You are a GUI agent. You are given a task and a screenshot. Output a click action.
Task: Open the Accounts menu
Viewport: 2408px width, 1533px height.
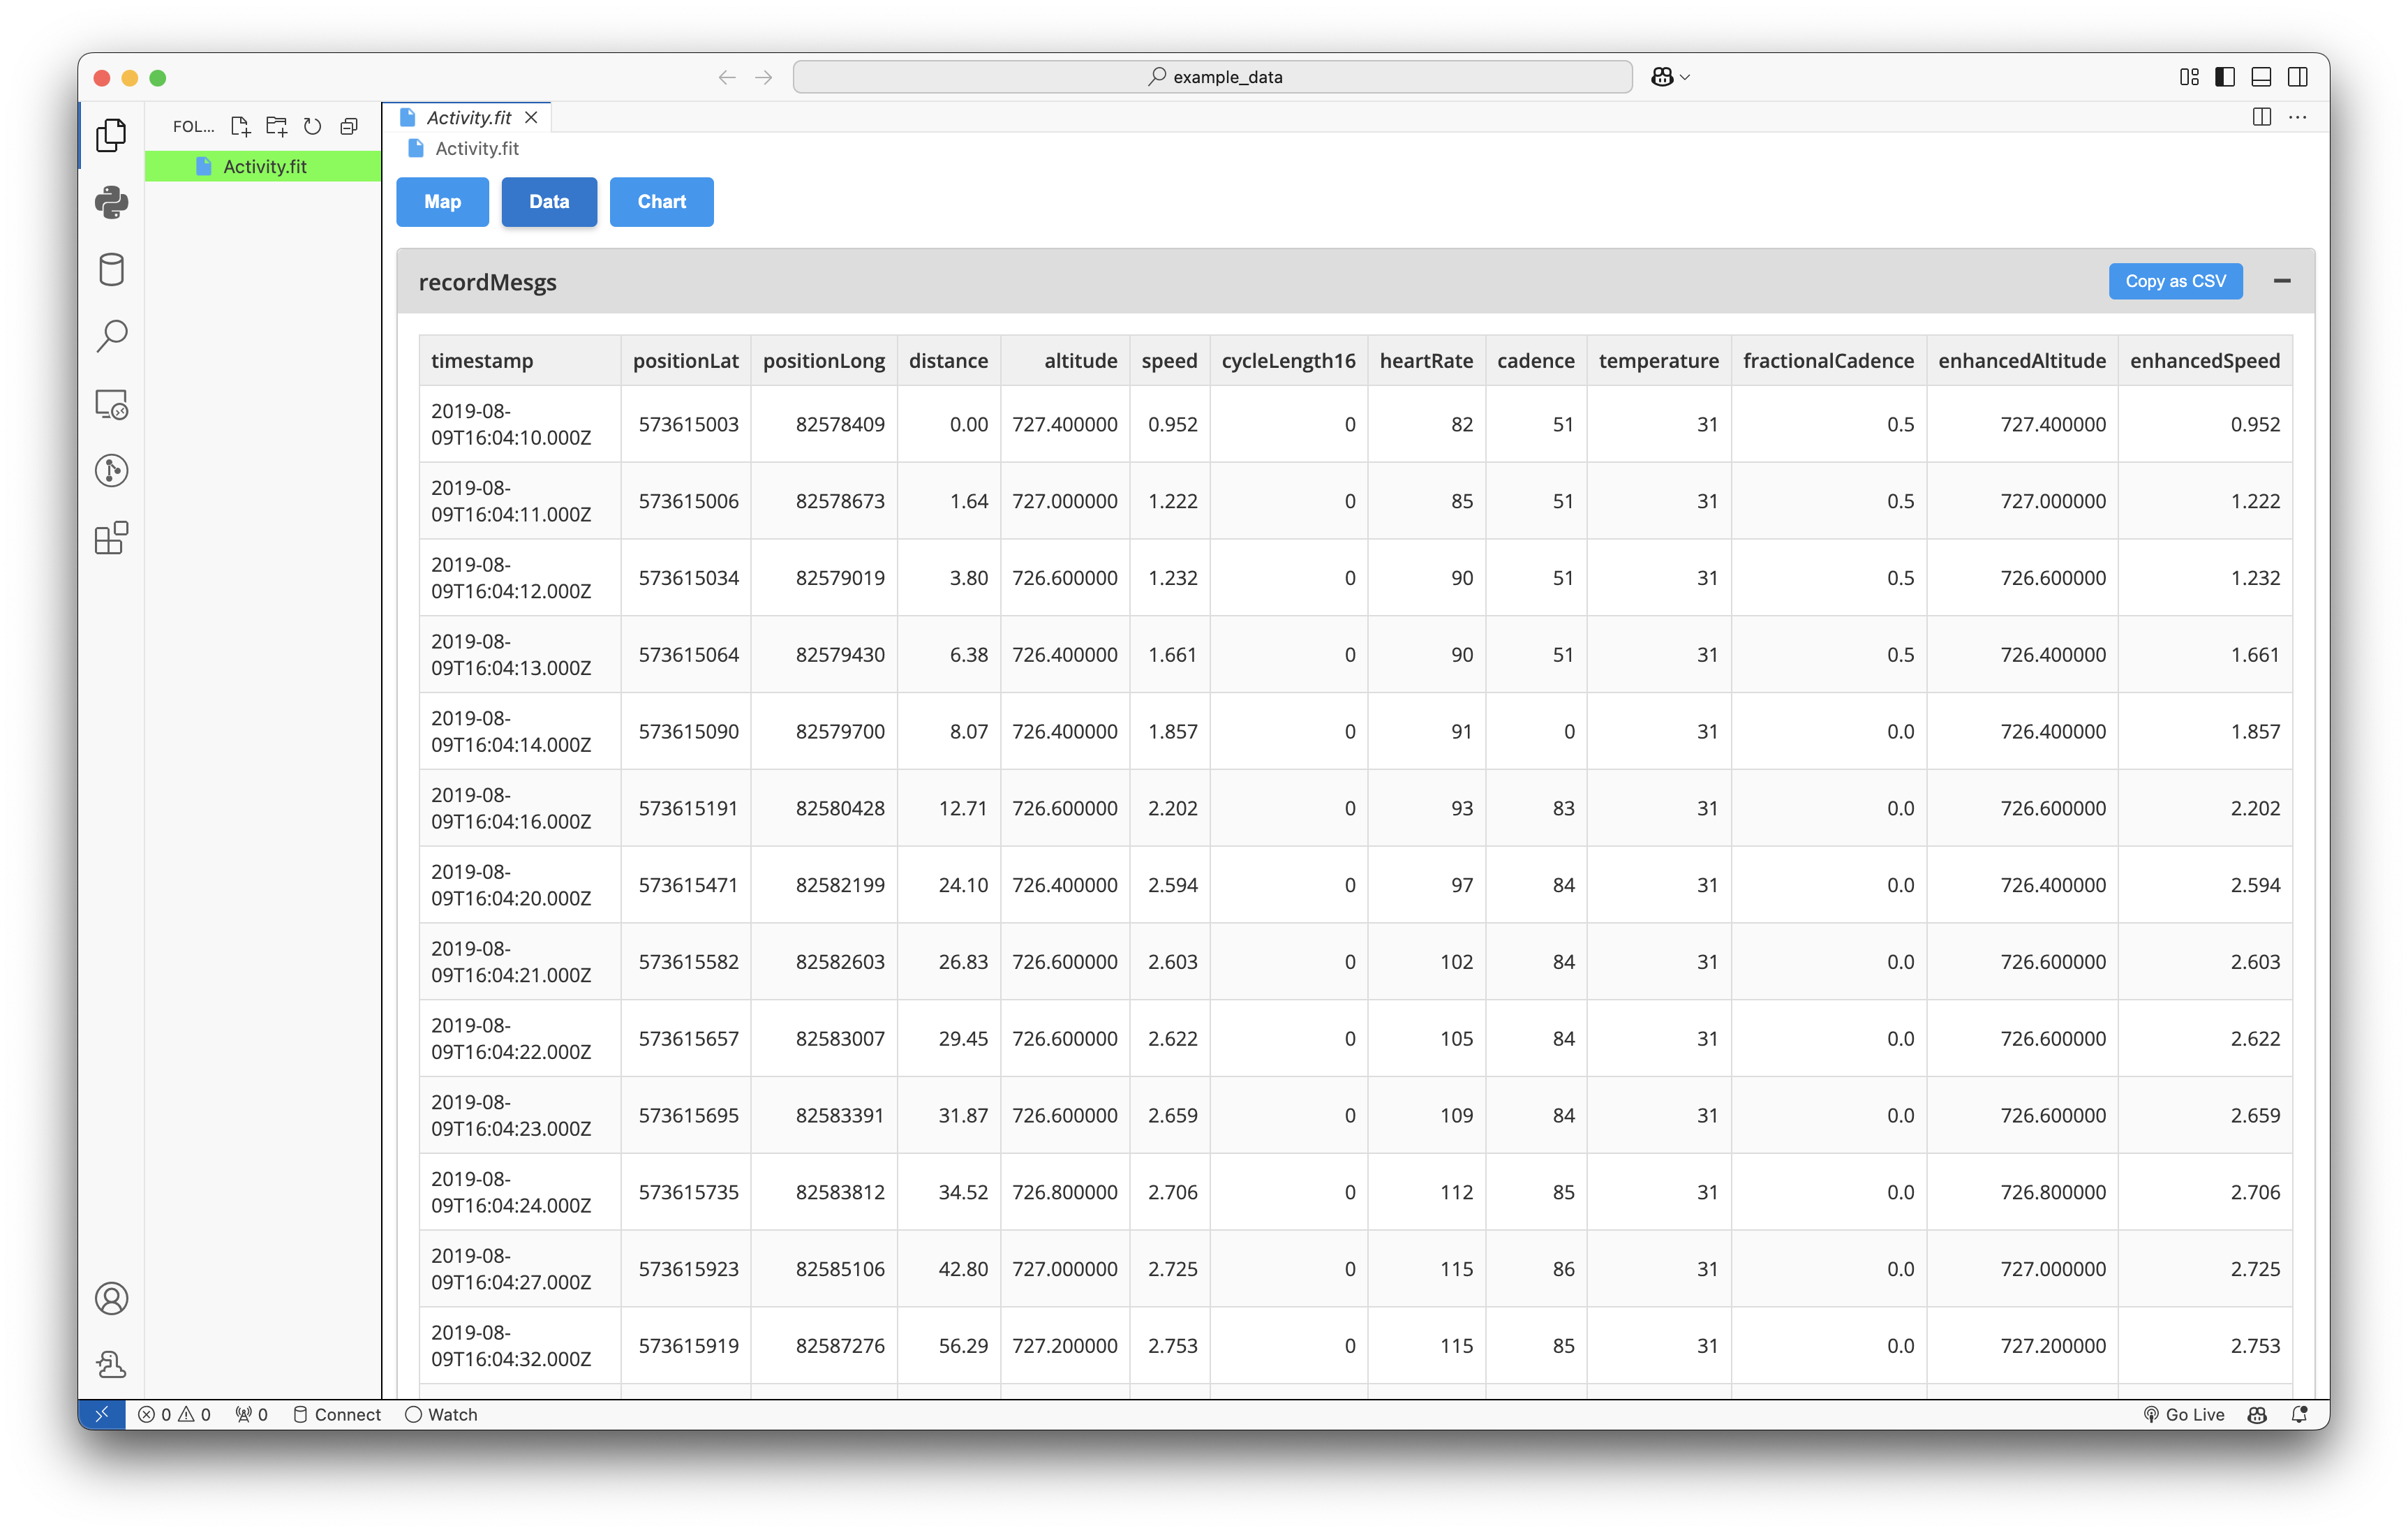(111, 1298)
